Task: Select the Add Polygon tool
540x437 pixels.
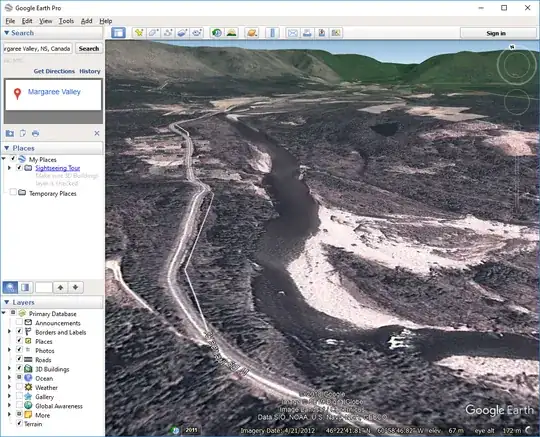Action: [153, 33]
